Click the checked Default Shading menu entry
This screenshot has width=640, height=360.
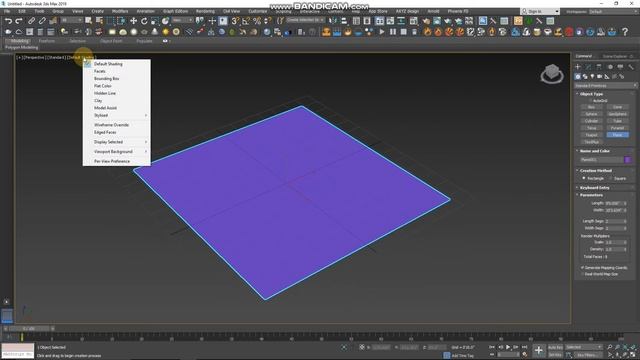(108, 64)
